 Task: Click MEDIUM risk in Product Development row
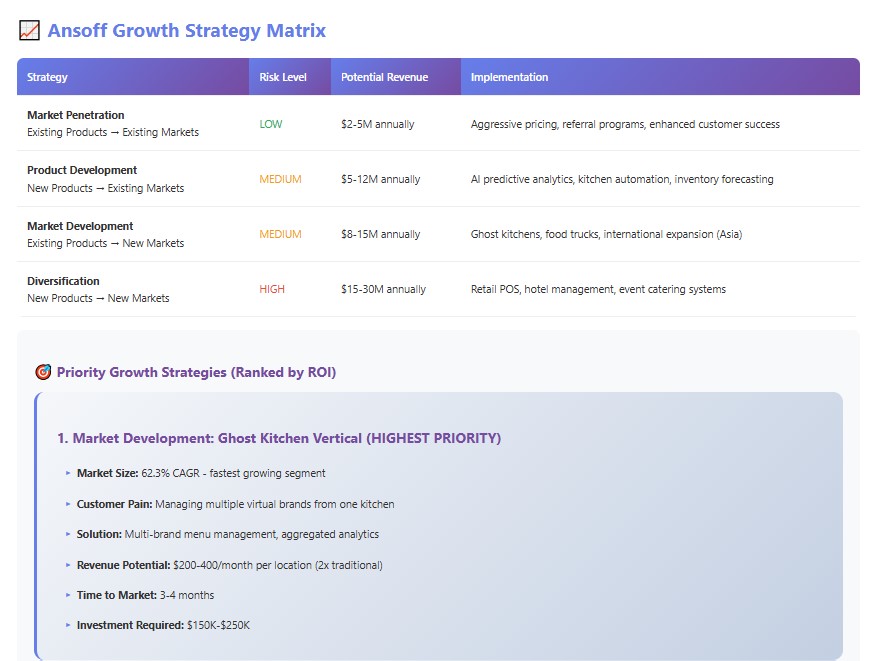(x=280, y=179)
